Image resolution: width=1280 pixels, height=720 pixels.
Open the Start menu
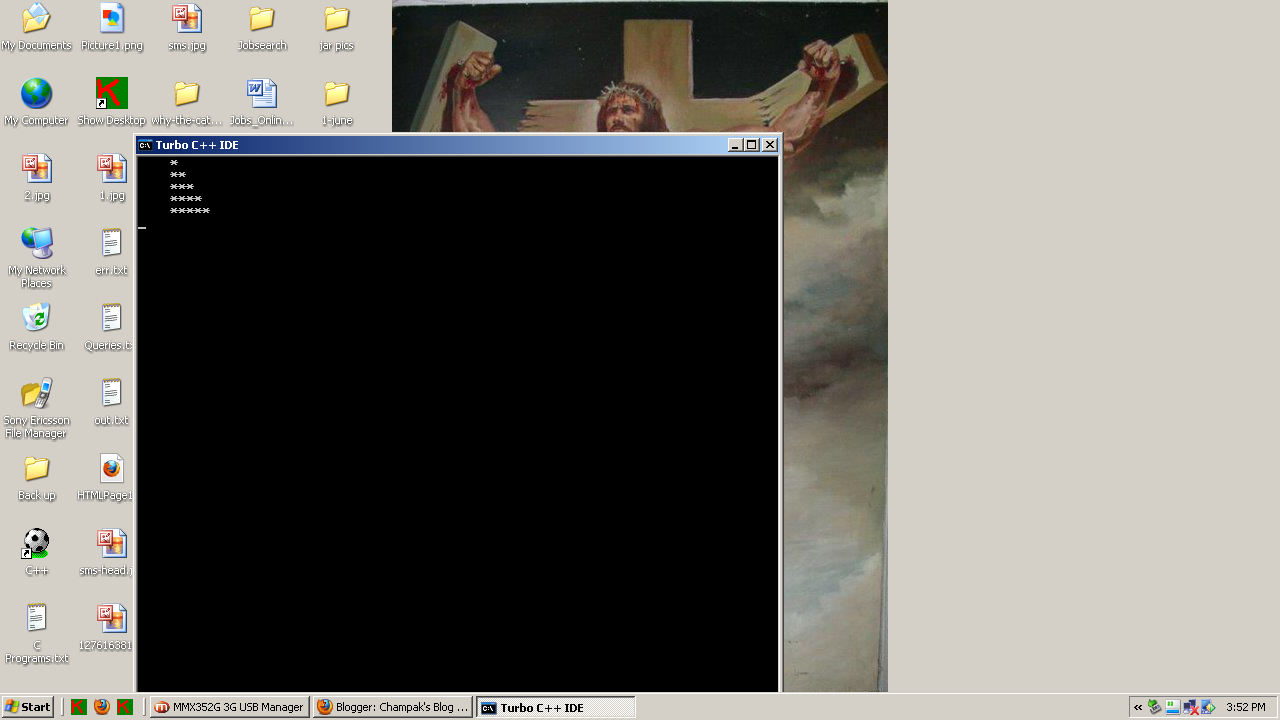tap(28, 707)
